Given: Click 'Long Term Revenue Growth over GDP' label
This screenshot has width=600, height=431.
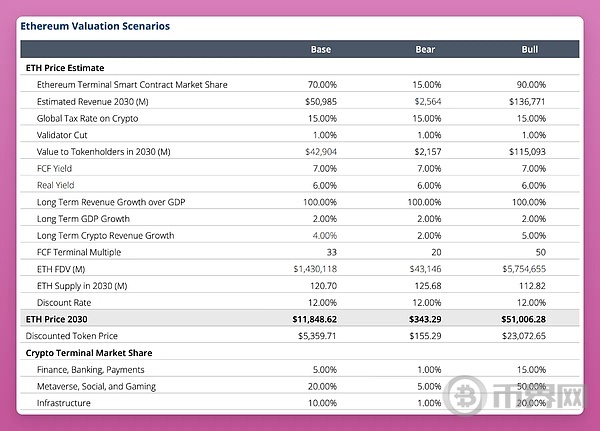Looking at the screenshot, I should 111,202.
